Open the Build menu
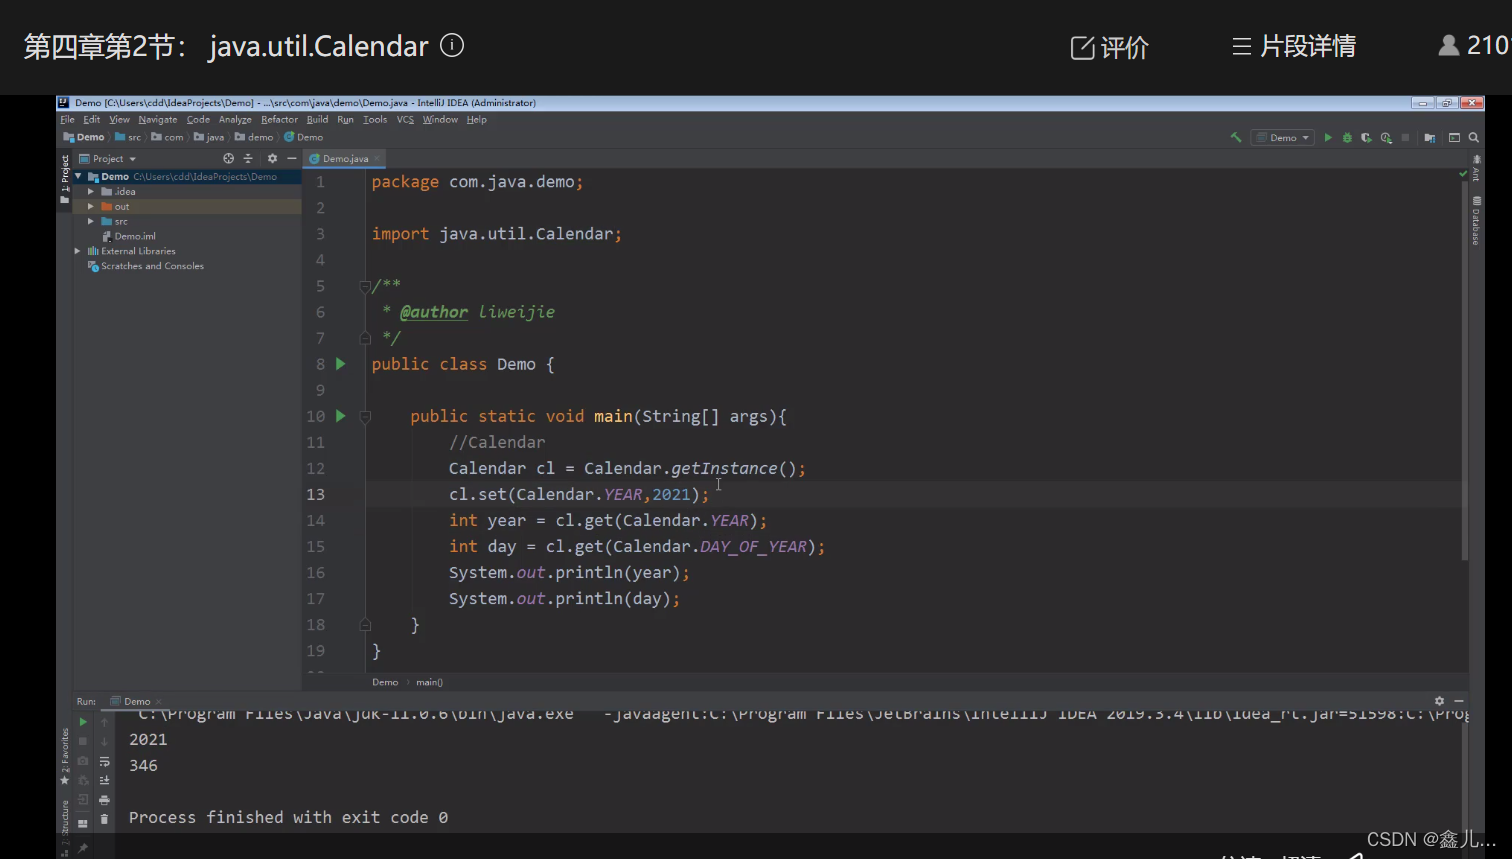Screen dimensions: 1512x859 point(317,119)
